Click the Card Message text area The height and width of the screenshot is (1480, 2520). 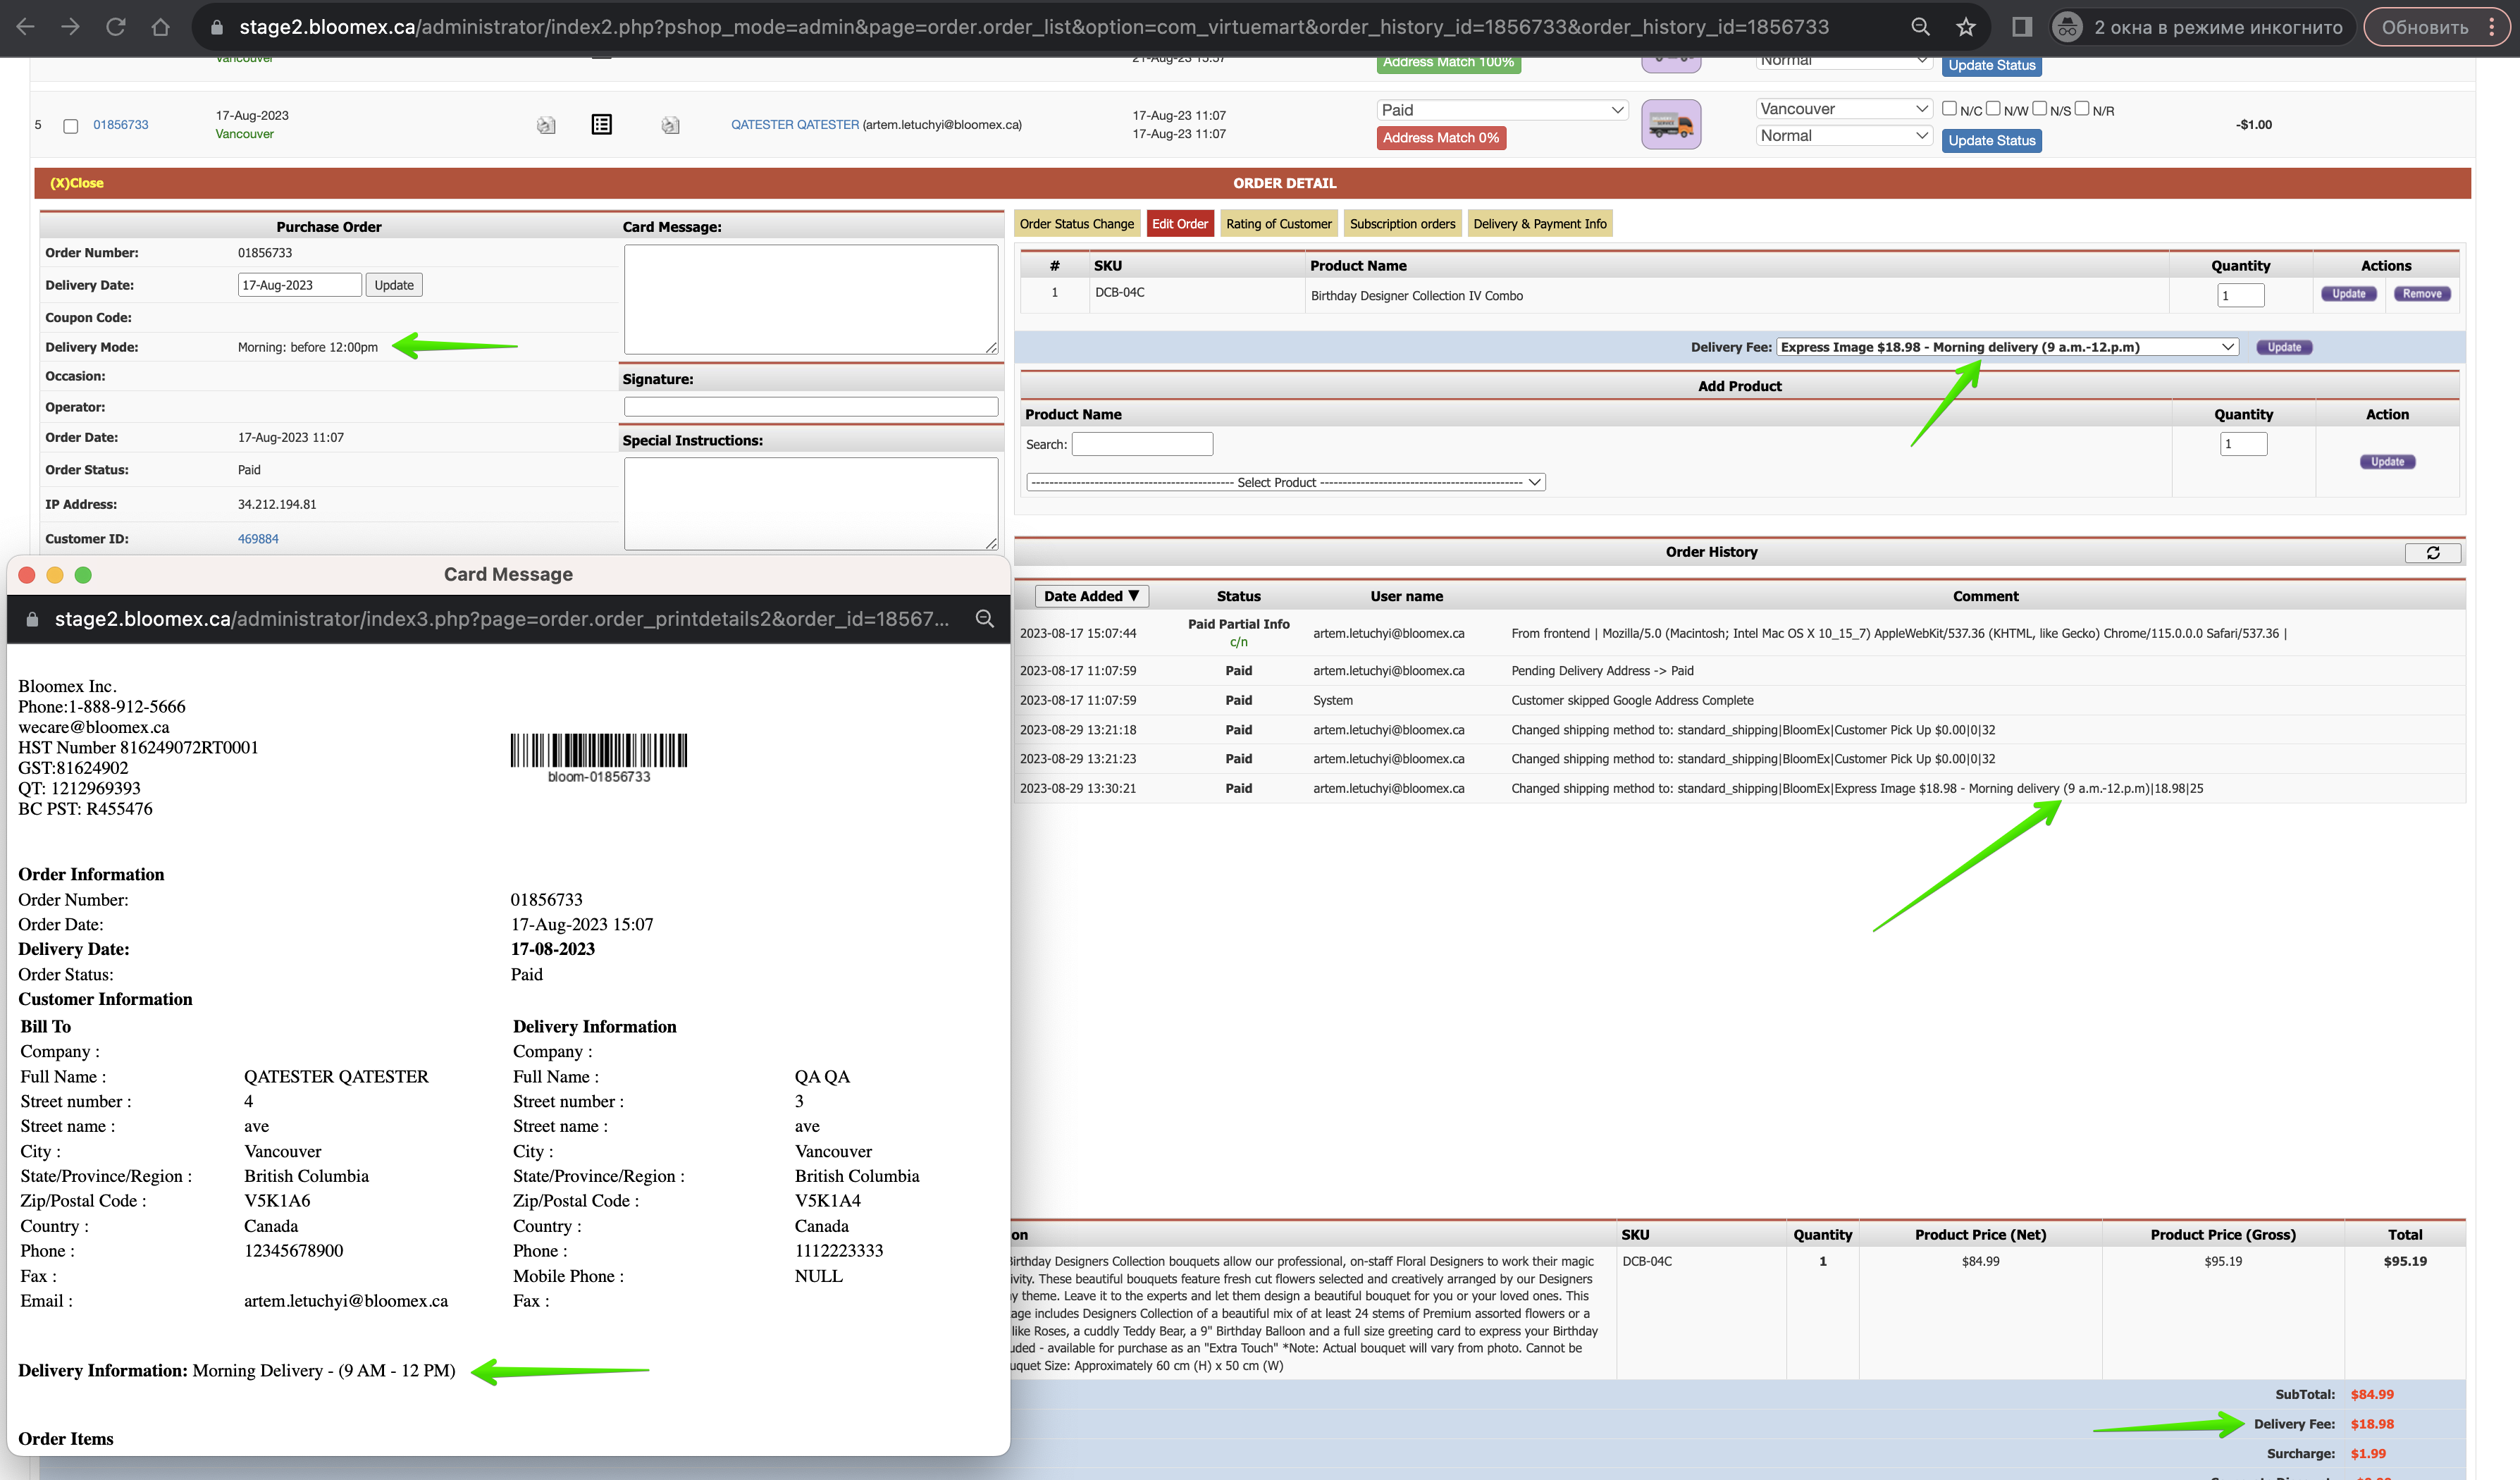click(810, 299)
